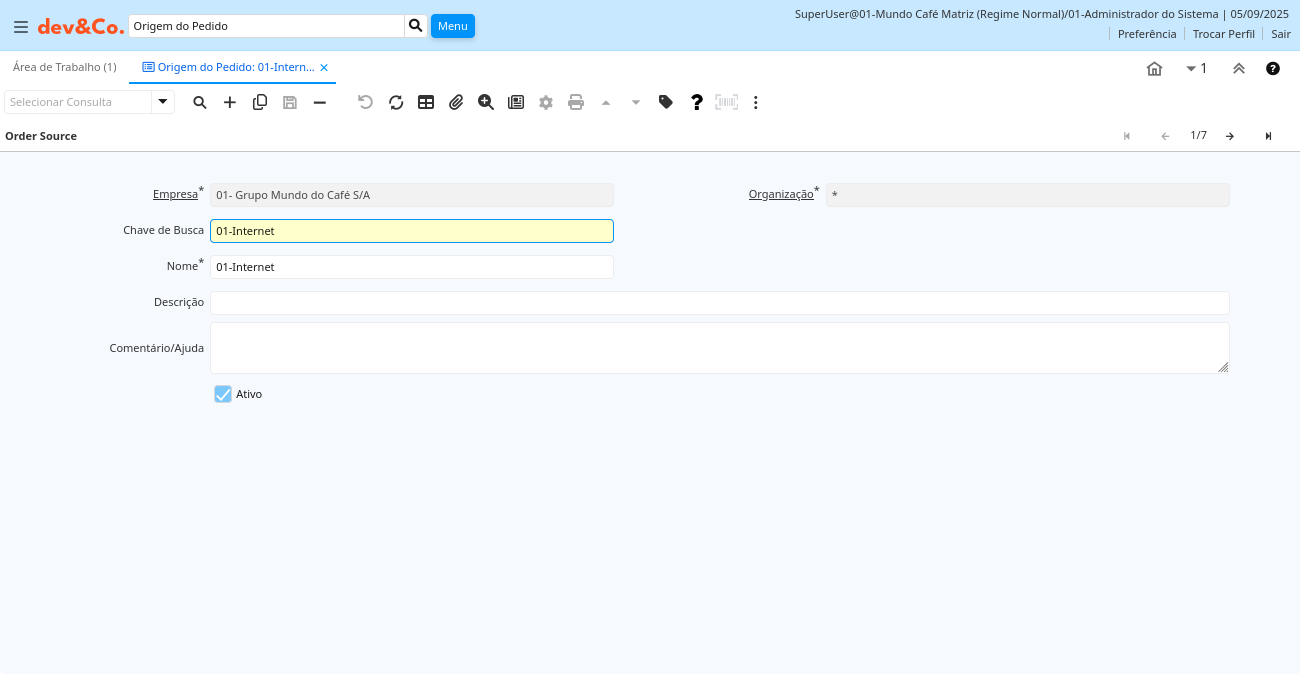The image size is (1300, 674).
Task: Toggle grid view table icon
Action: (x=426, y=102)
